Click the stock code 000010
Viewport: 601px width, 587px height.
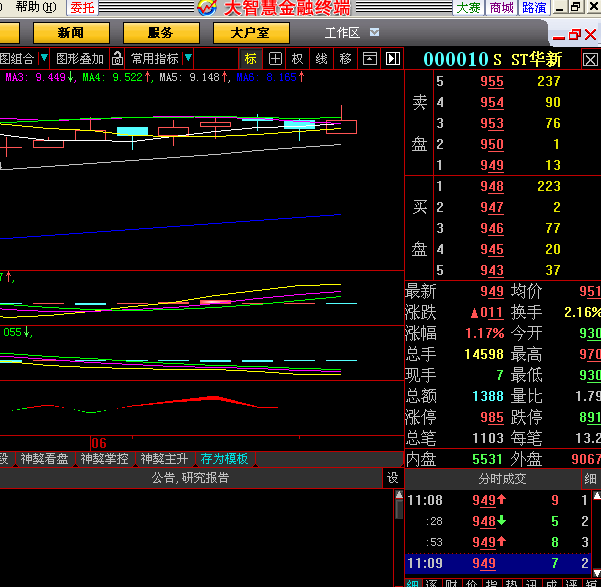pos(456,59)
